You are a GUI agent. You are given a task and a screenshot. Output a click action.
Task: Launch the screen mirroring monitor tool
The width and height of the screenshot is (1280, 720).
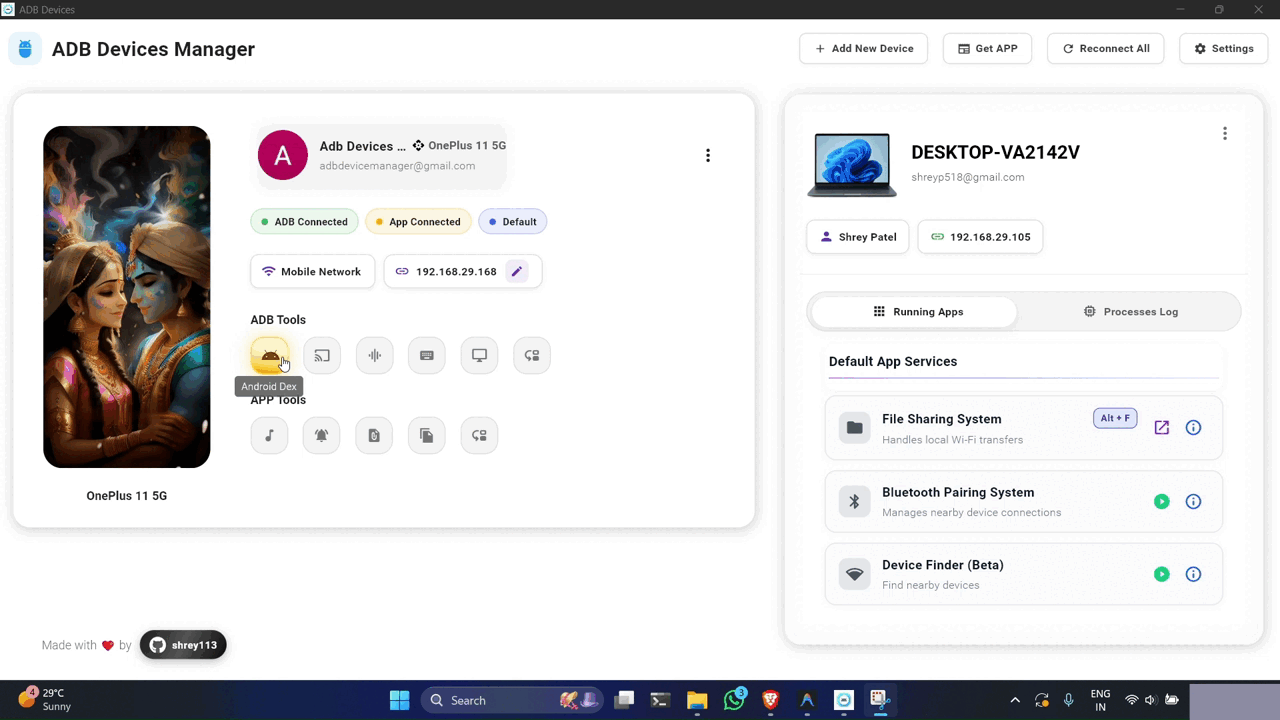(x=478, y=355)
